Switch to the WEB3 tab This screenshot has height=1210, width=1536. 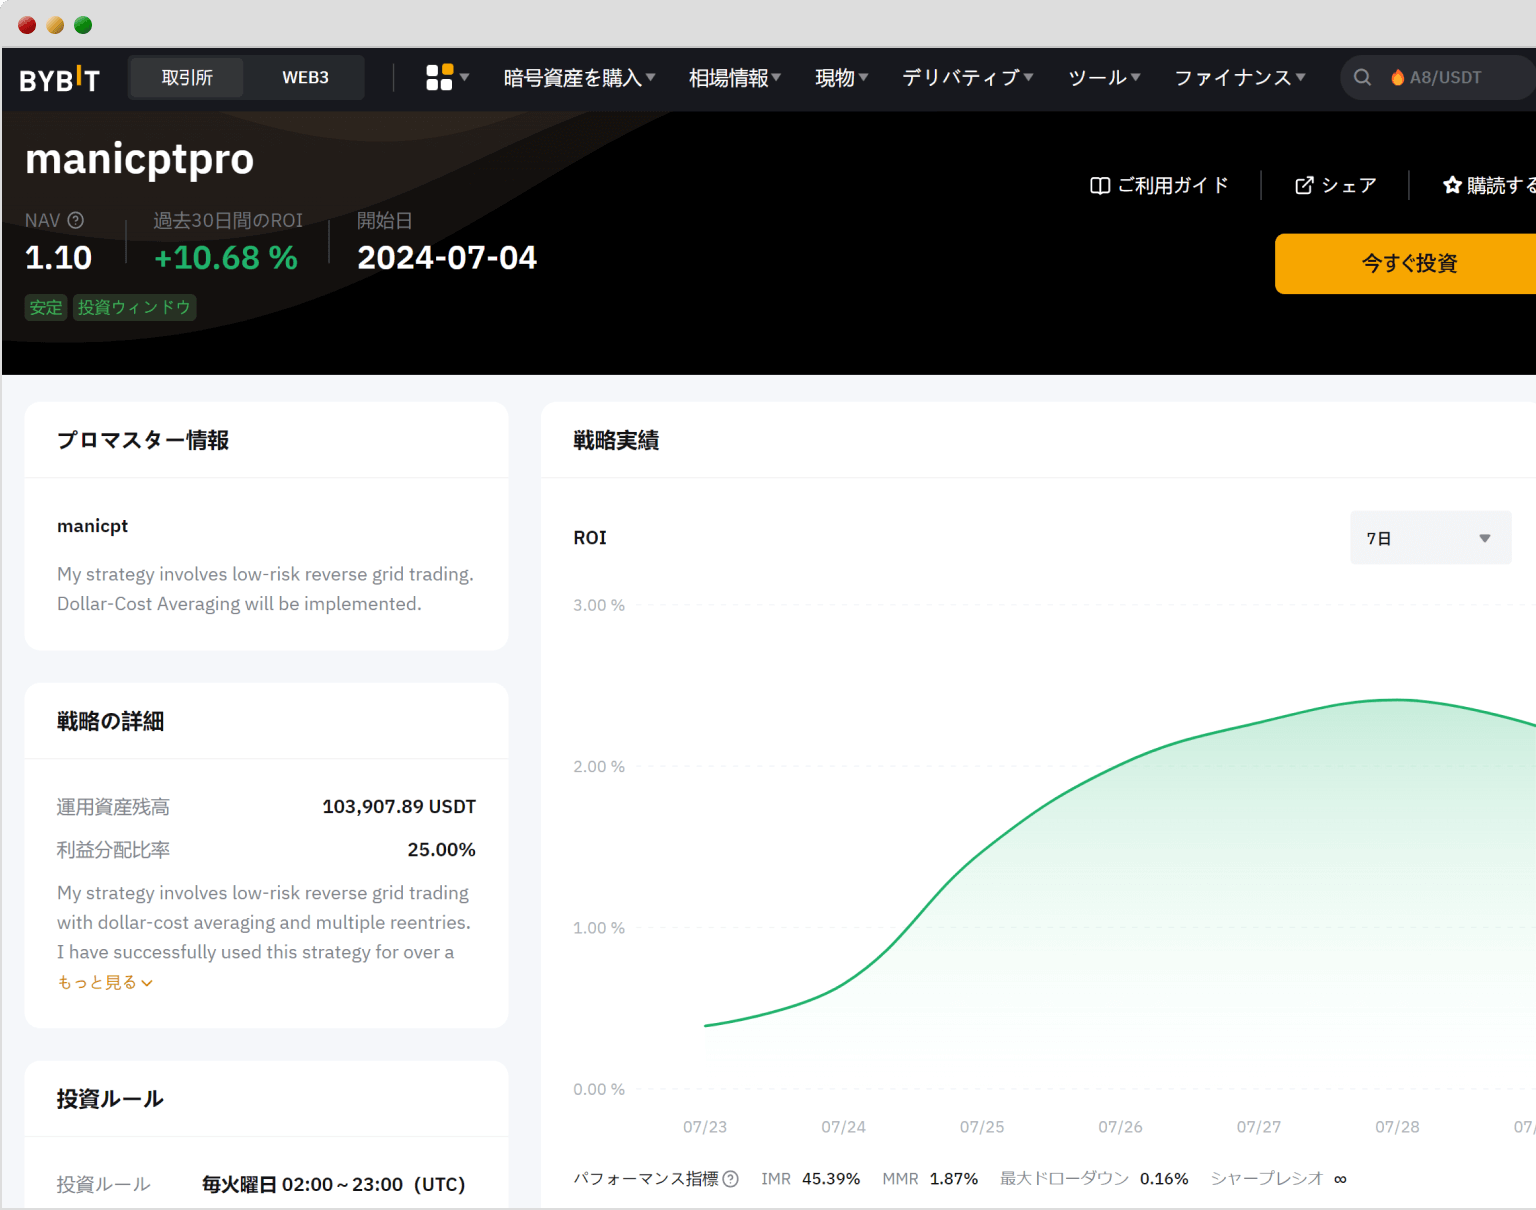pyautogui.click(x=305, y=77)
